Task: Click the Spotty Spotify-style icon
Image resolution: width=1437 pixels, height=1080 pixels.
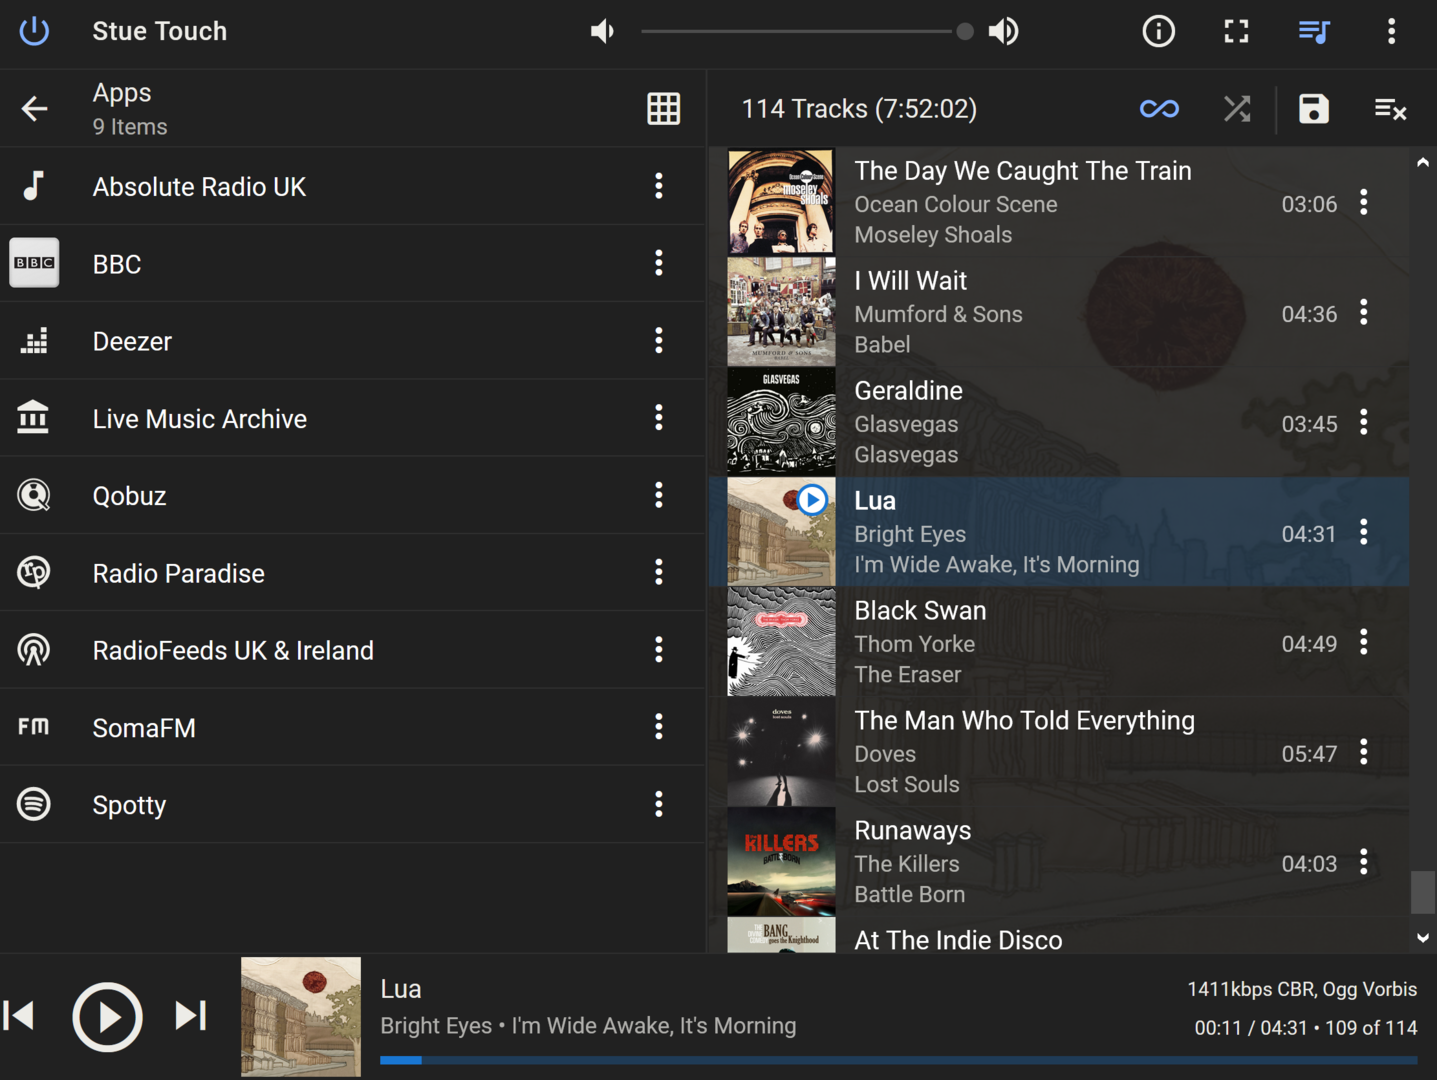Action: tap(34, 805)
